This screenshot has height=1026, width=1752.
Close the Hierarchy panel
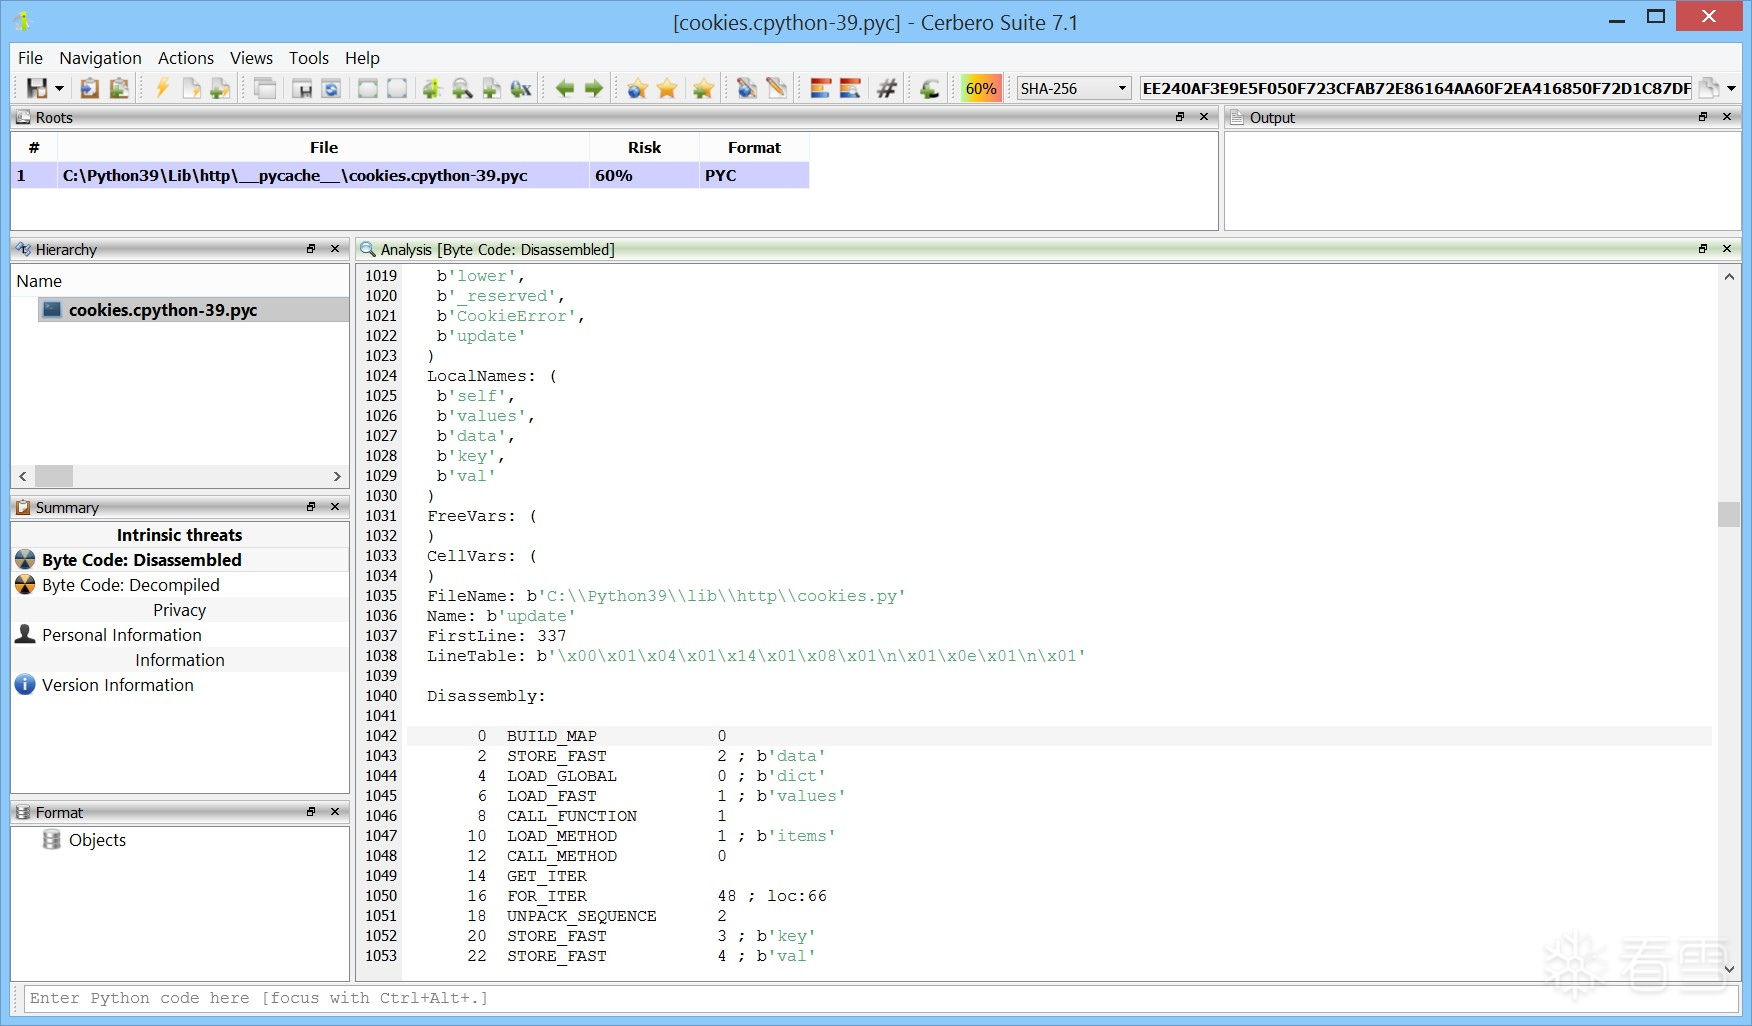(335, 249)
